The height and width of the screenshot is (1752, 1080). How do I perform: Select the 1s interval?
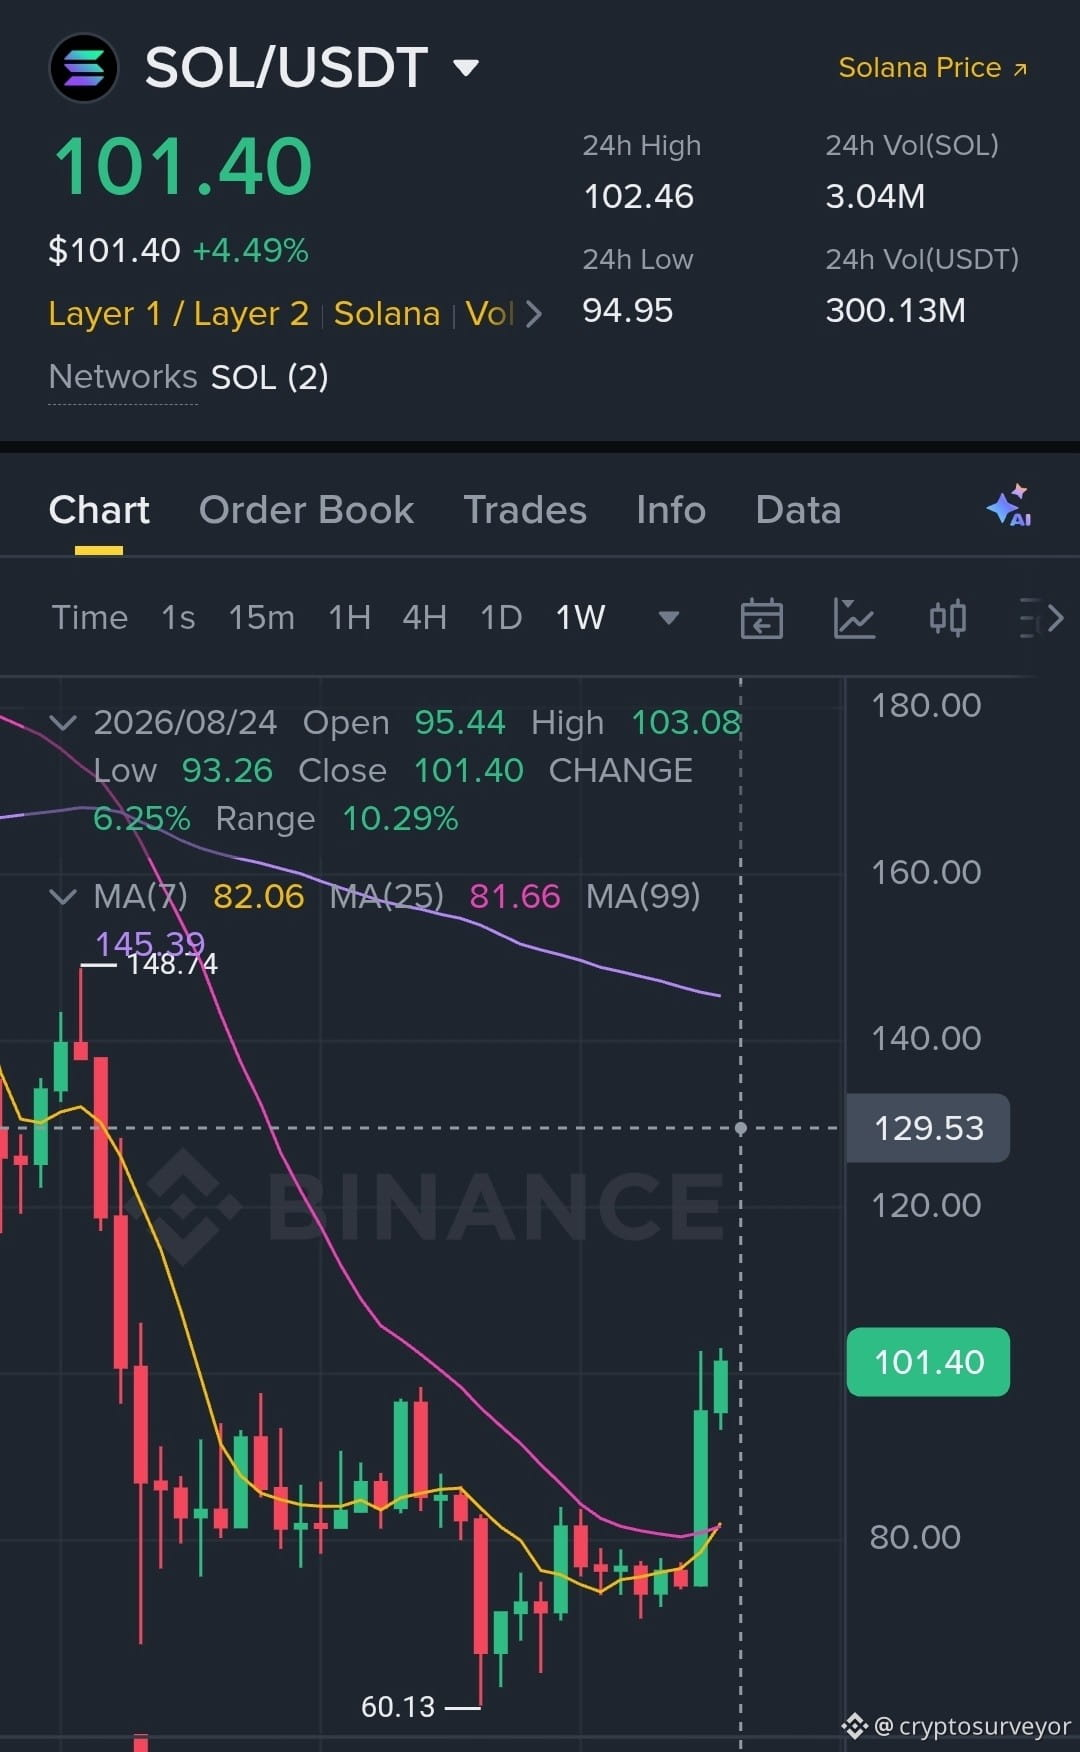point(178,618)
